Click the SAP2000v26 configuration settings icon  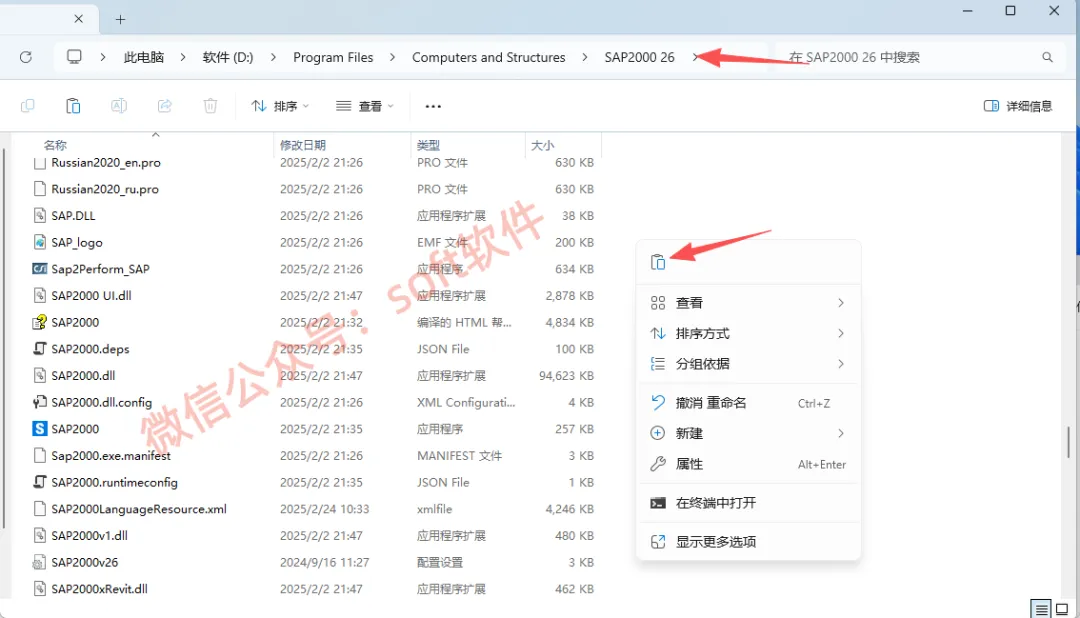click(x=40, y=562)
